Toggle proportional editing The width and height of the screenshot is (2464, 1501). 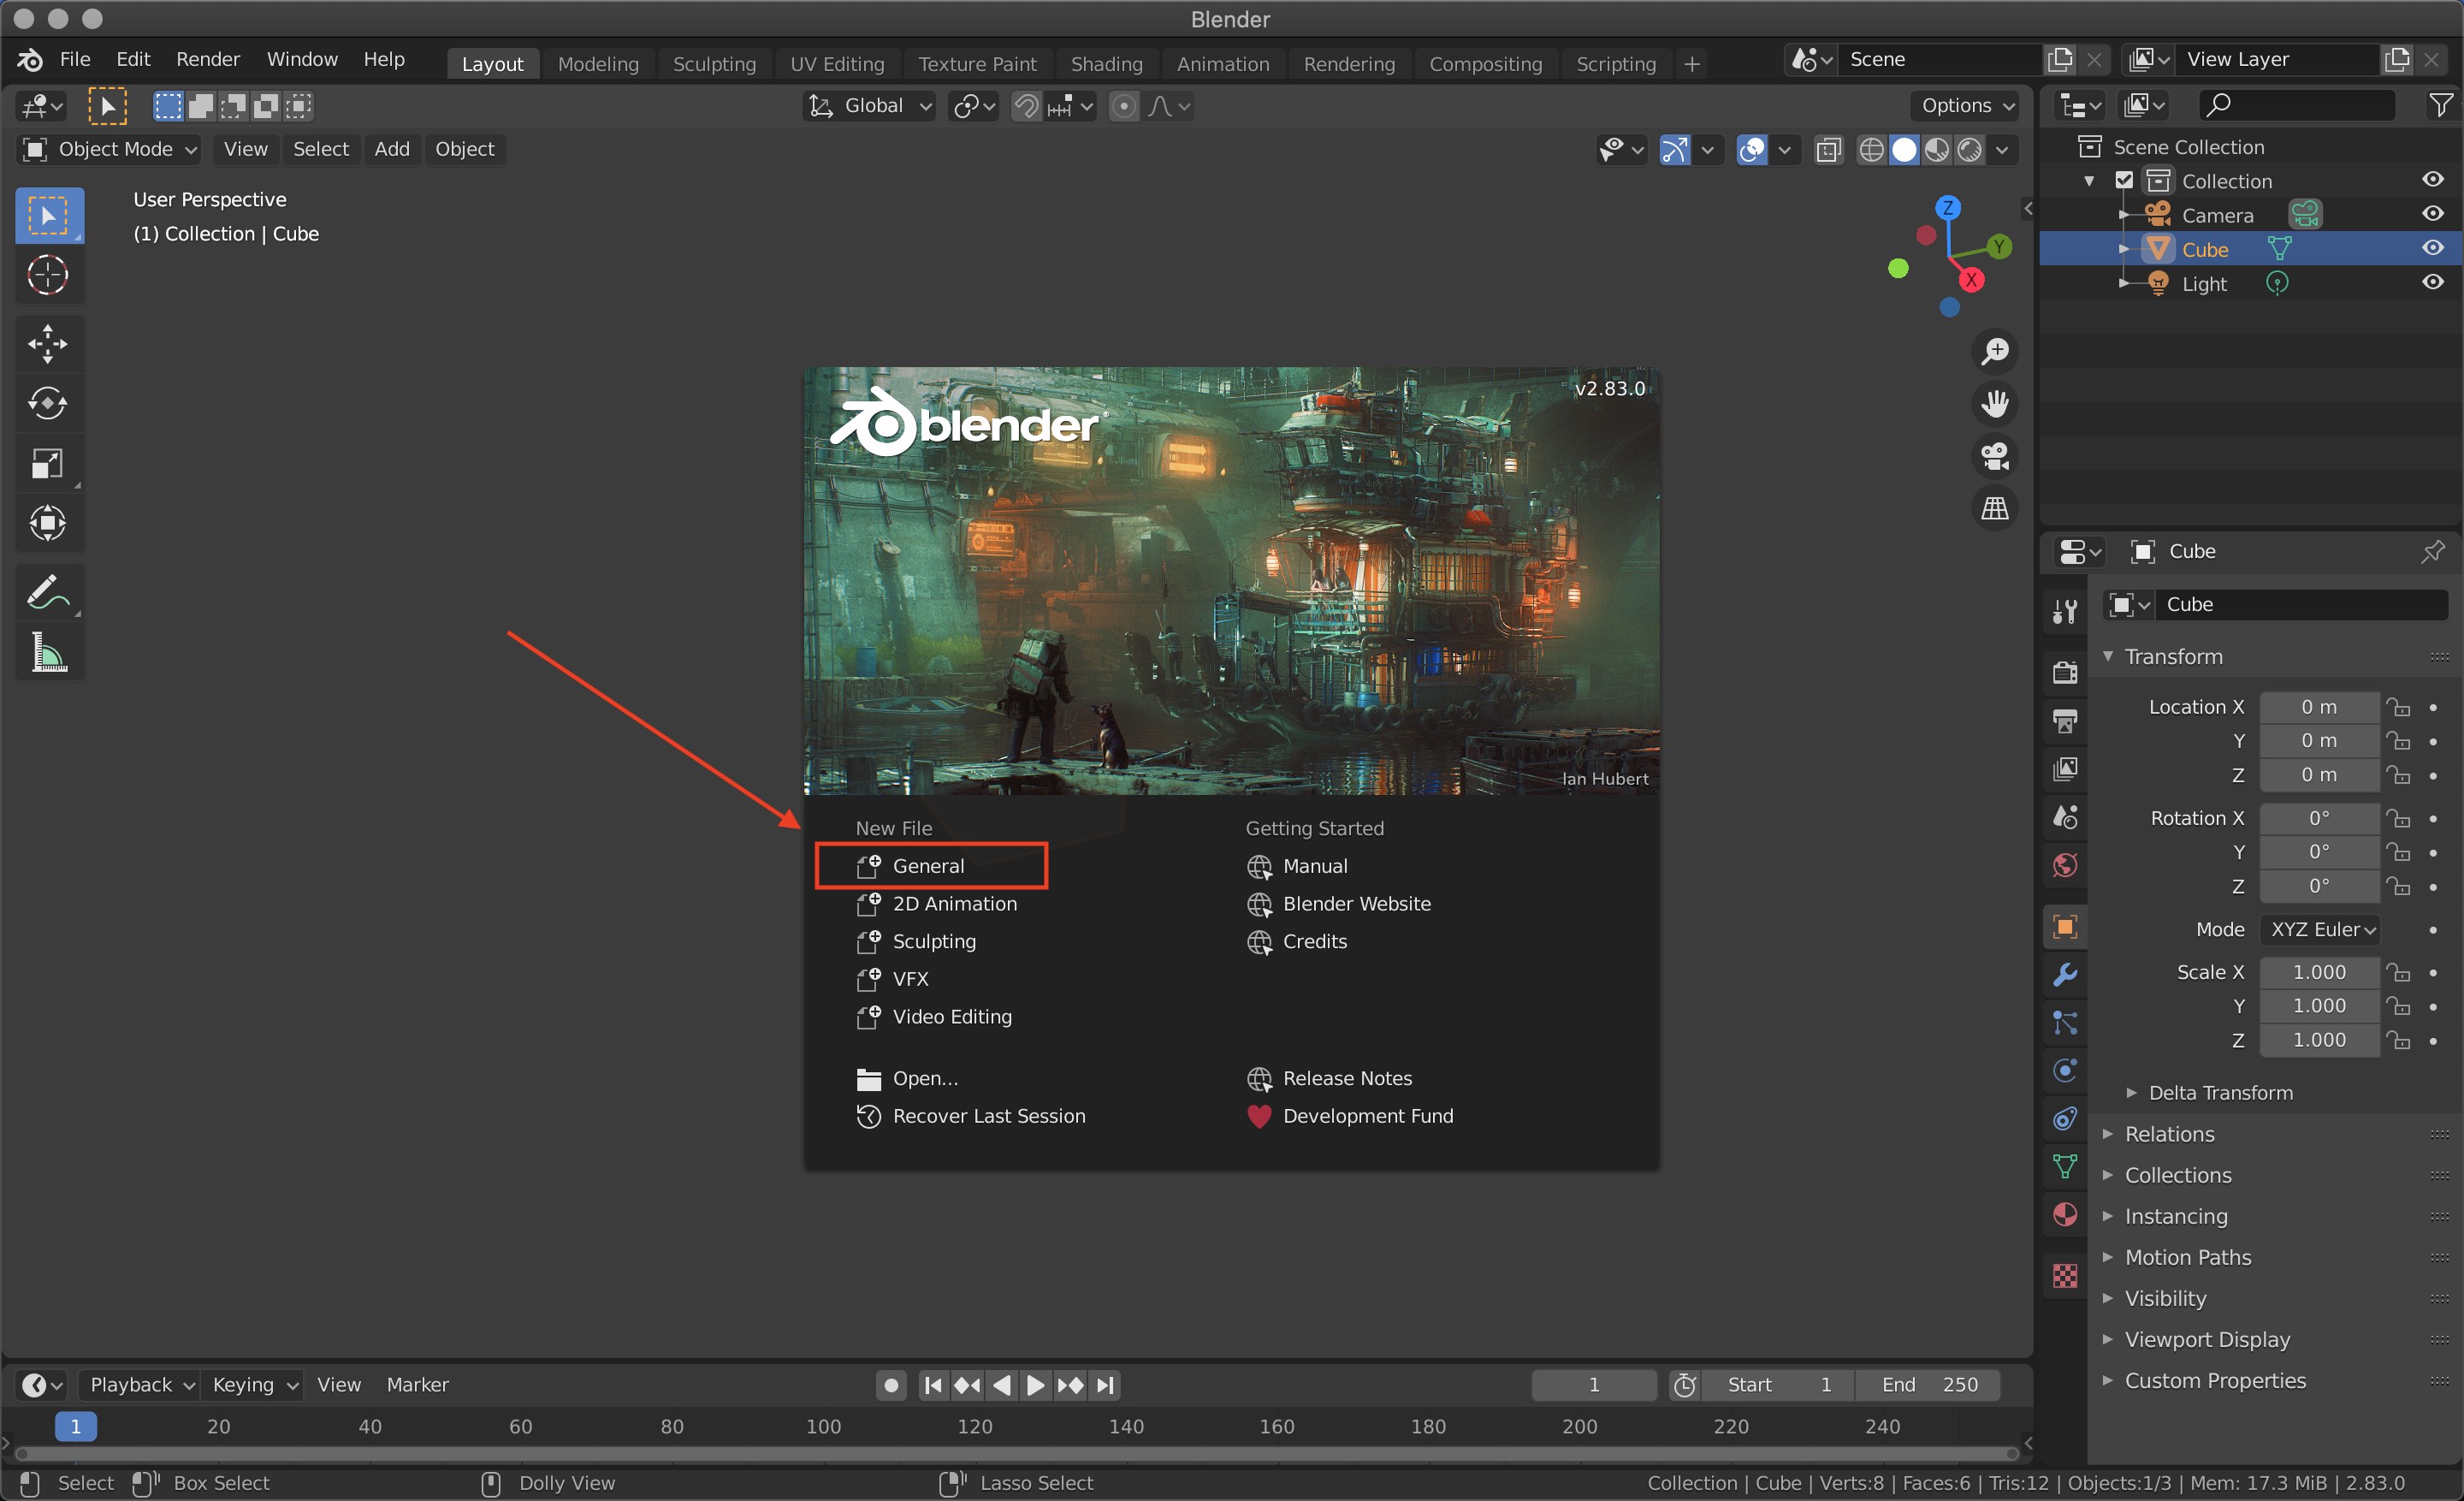coord(1124,106)
